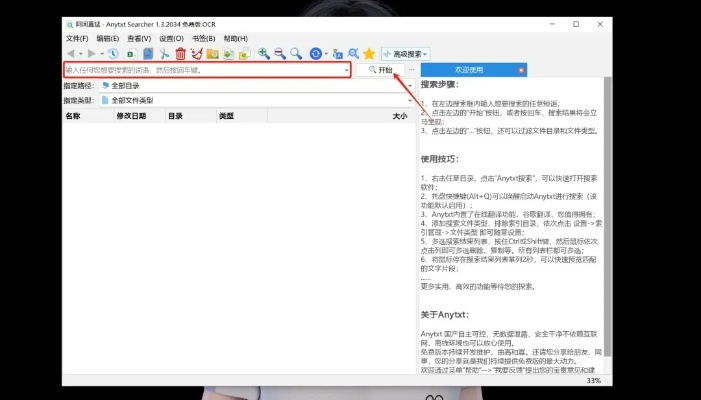Click the blue refresh circle icon
Image resolution: width=701 pixels, height=400 pixels.
315,53
